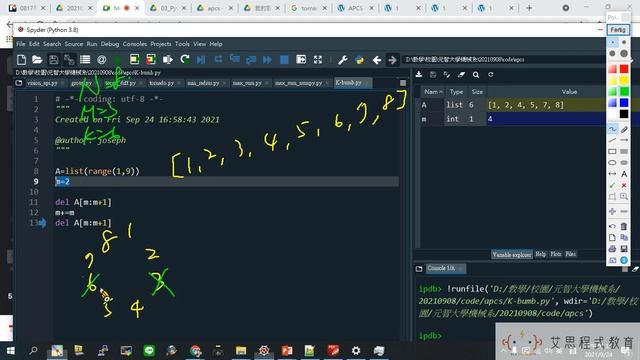The height and width of the screenshot is (360, 640).
Task: Open Windows Start menu
Action: pyautogui.click(x=11, y=351)
